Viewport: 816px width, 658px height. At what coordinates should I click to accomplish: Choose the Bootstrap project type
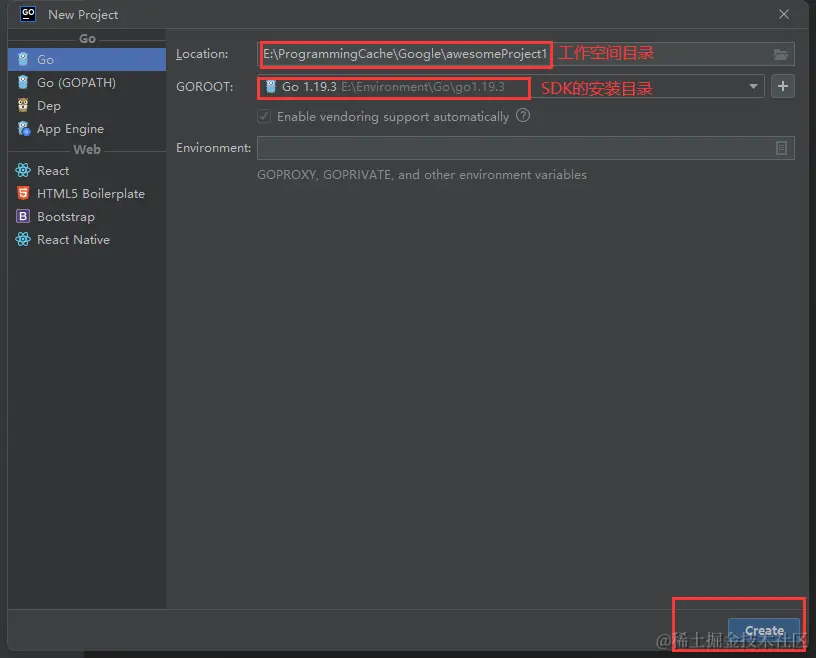point(87,217)
